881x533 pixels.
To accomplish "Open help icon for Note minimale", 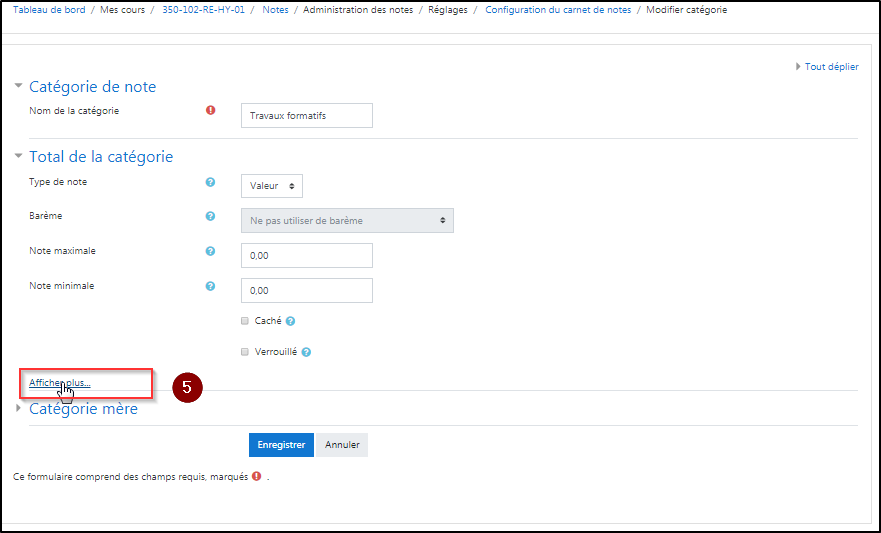I will coord(210,286).
